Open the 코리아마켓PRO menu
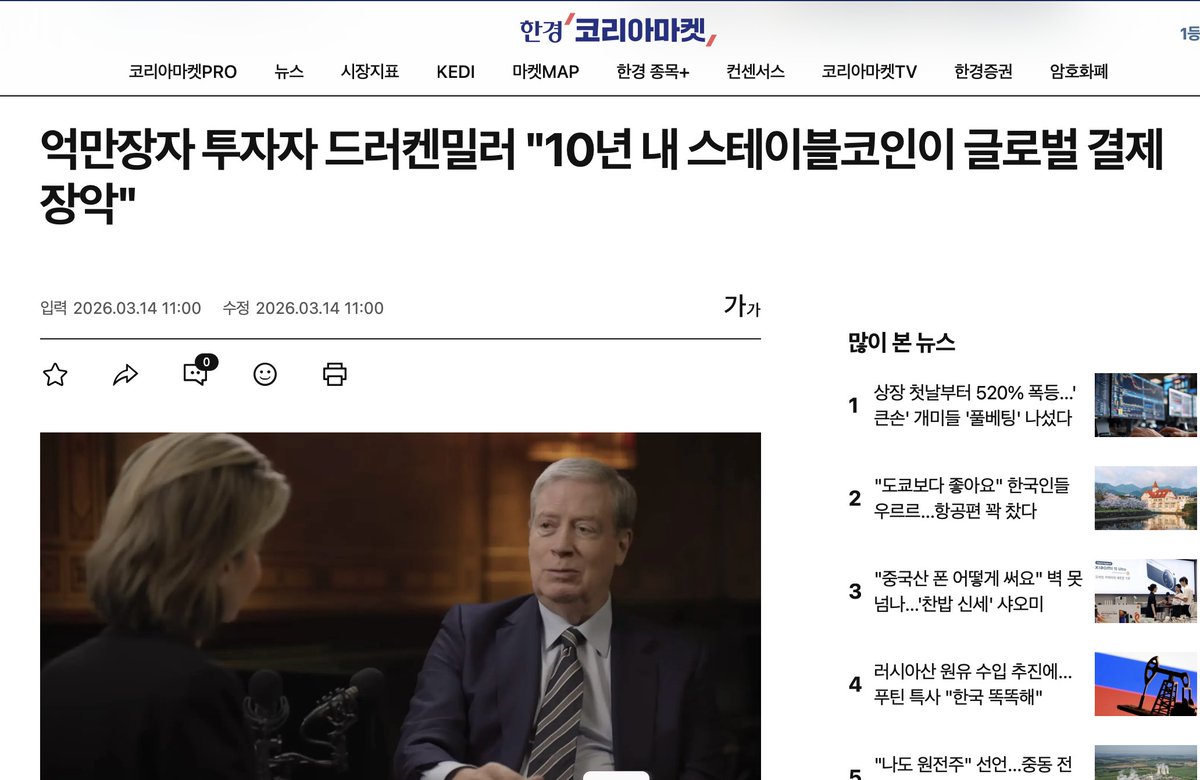The width and height of the screenshot is (1200, 780). click(183, 72)
